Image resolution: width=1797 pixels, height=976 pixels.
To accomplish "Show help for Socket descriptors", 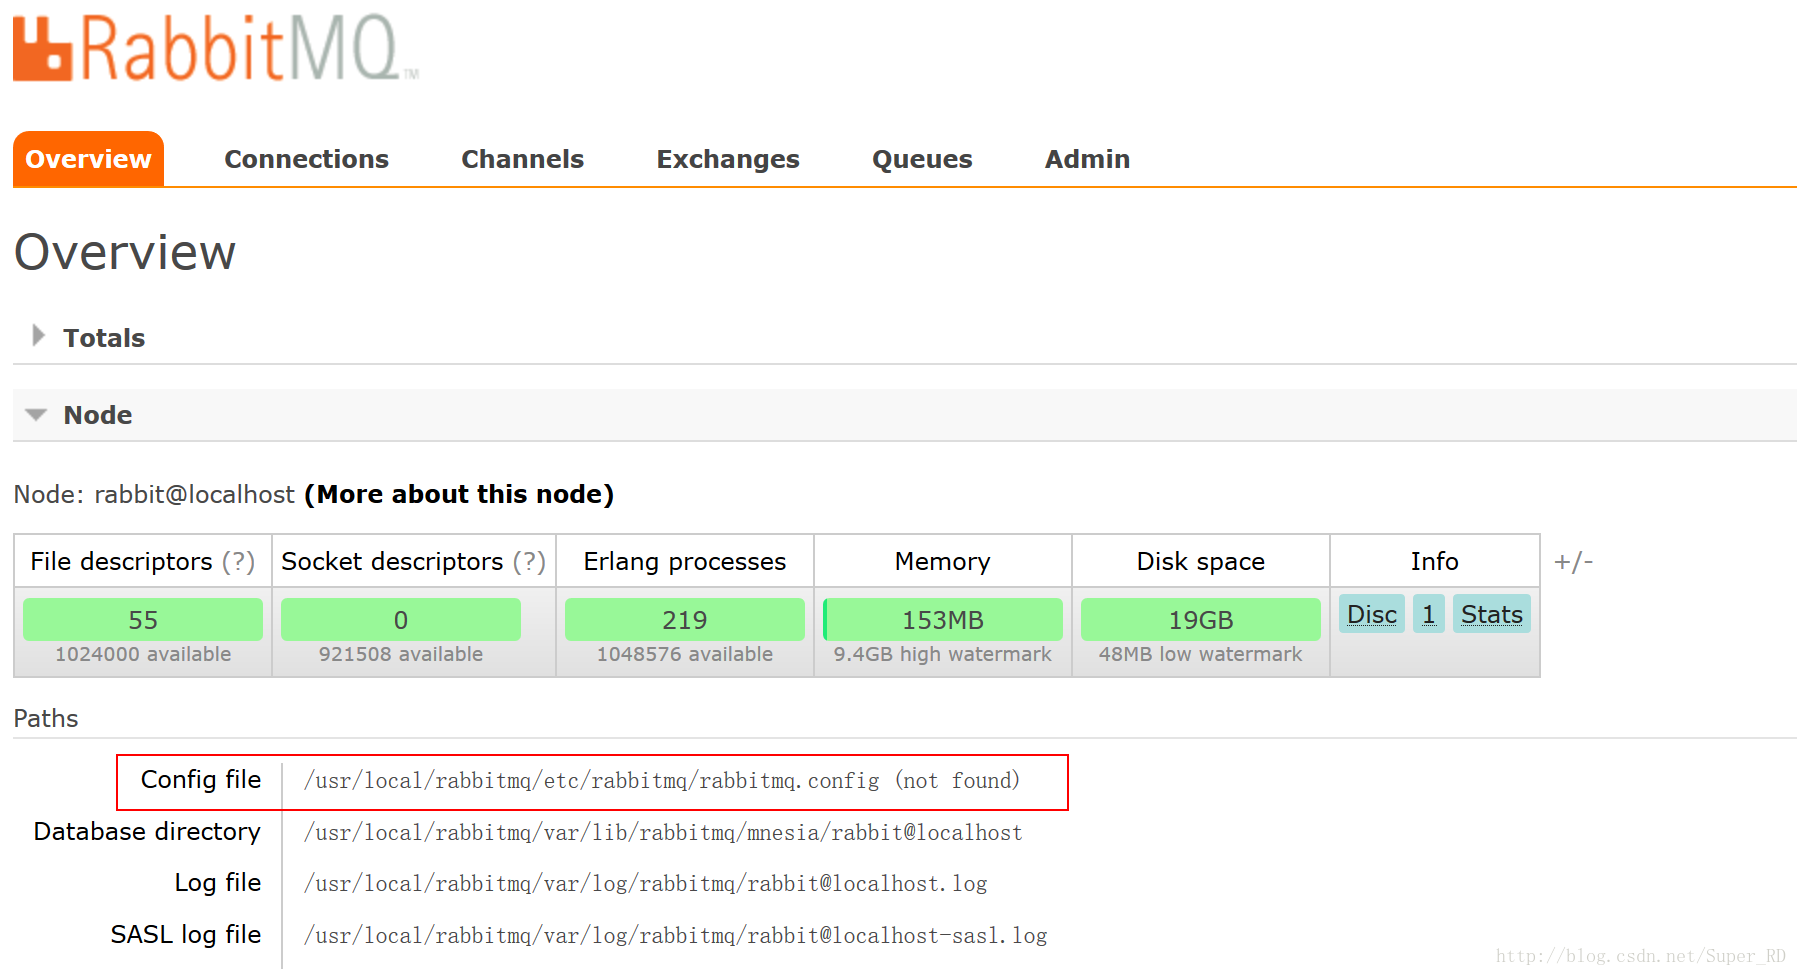I will pos(529,562).
